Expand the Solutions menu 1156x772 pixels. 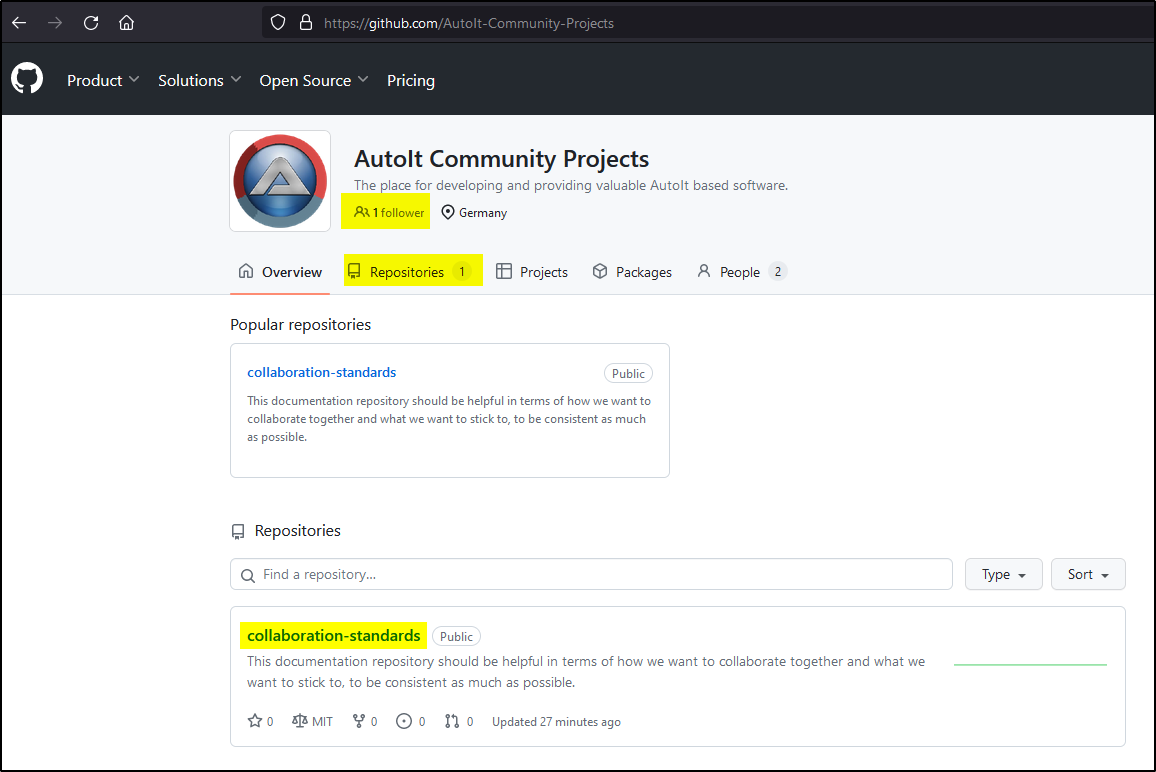pyautogui.click(x=199, y=80)
